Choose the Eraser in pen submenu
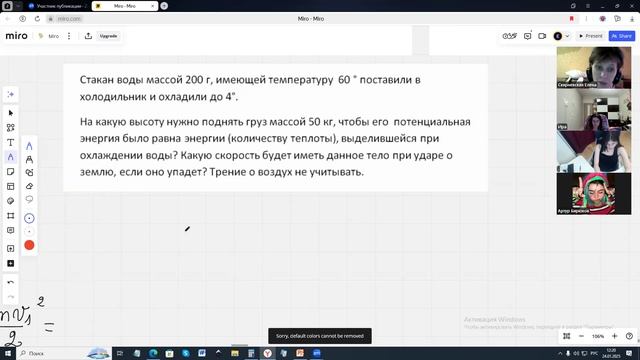Screen dimensions: 640x360 click(x=29, y=186)
